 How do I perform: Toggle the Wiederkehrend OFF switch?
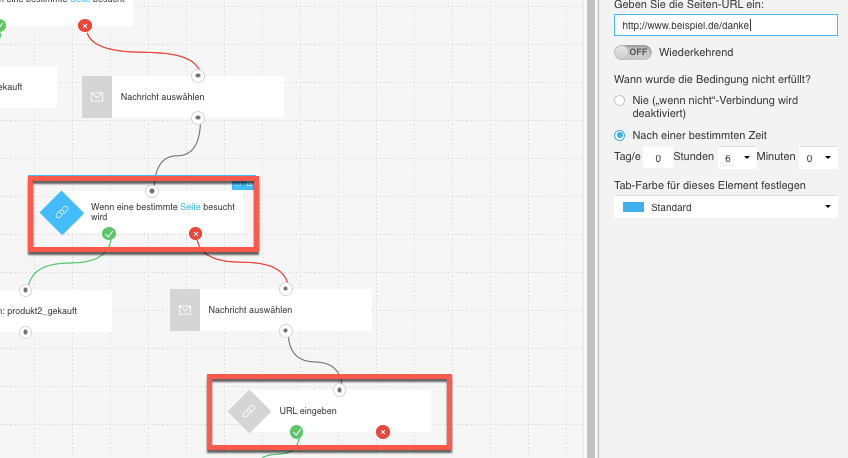(x=633, y=52)
